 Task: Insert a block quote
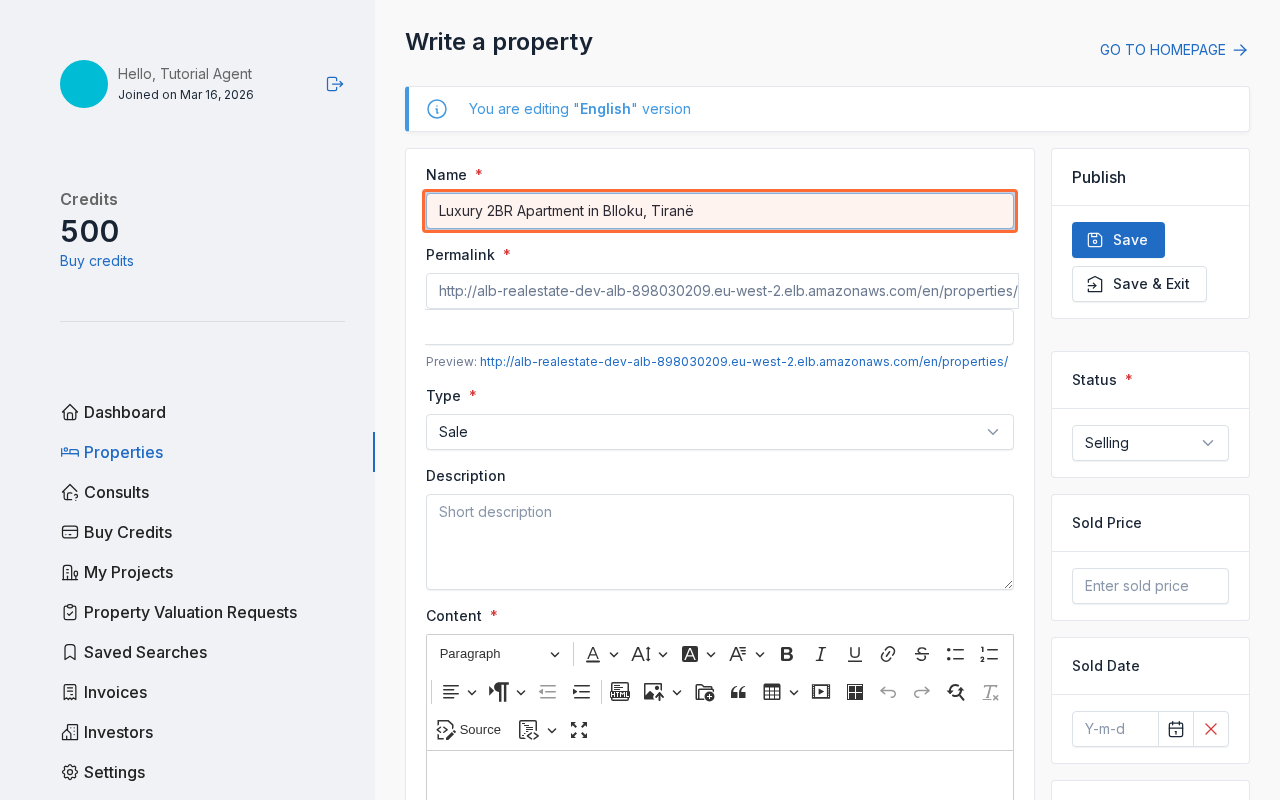click(738, 691)
